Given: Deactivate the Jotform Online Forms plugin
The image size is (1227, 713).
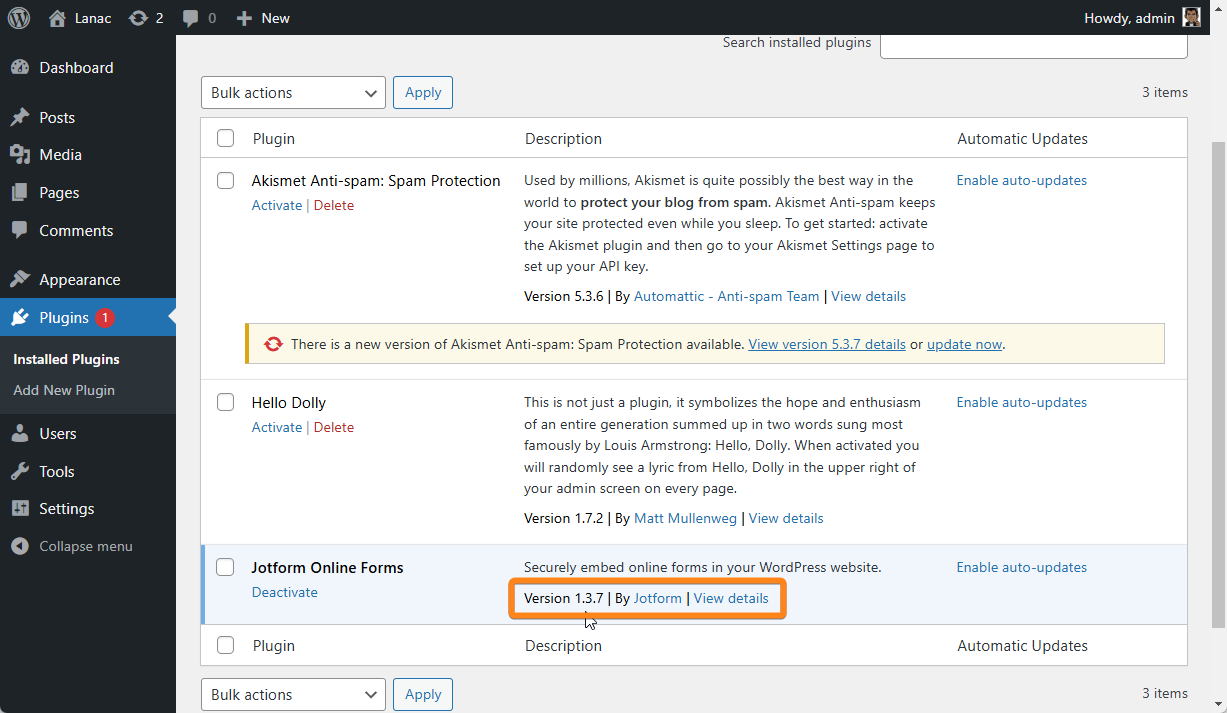Looking at the screenshot, I should pos(284,592).
